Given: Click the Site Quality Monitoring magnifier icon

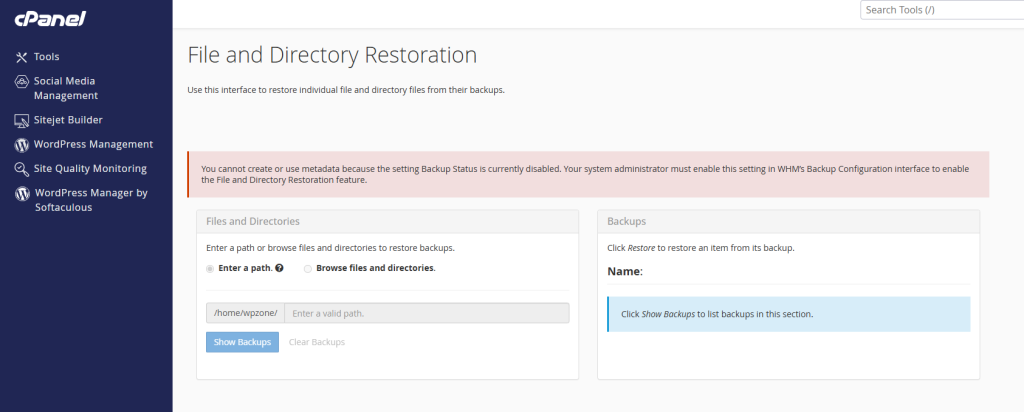Looking at the screenshot, I should pyautogui.click(x=22, y=169).
